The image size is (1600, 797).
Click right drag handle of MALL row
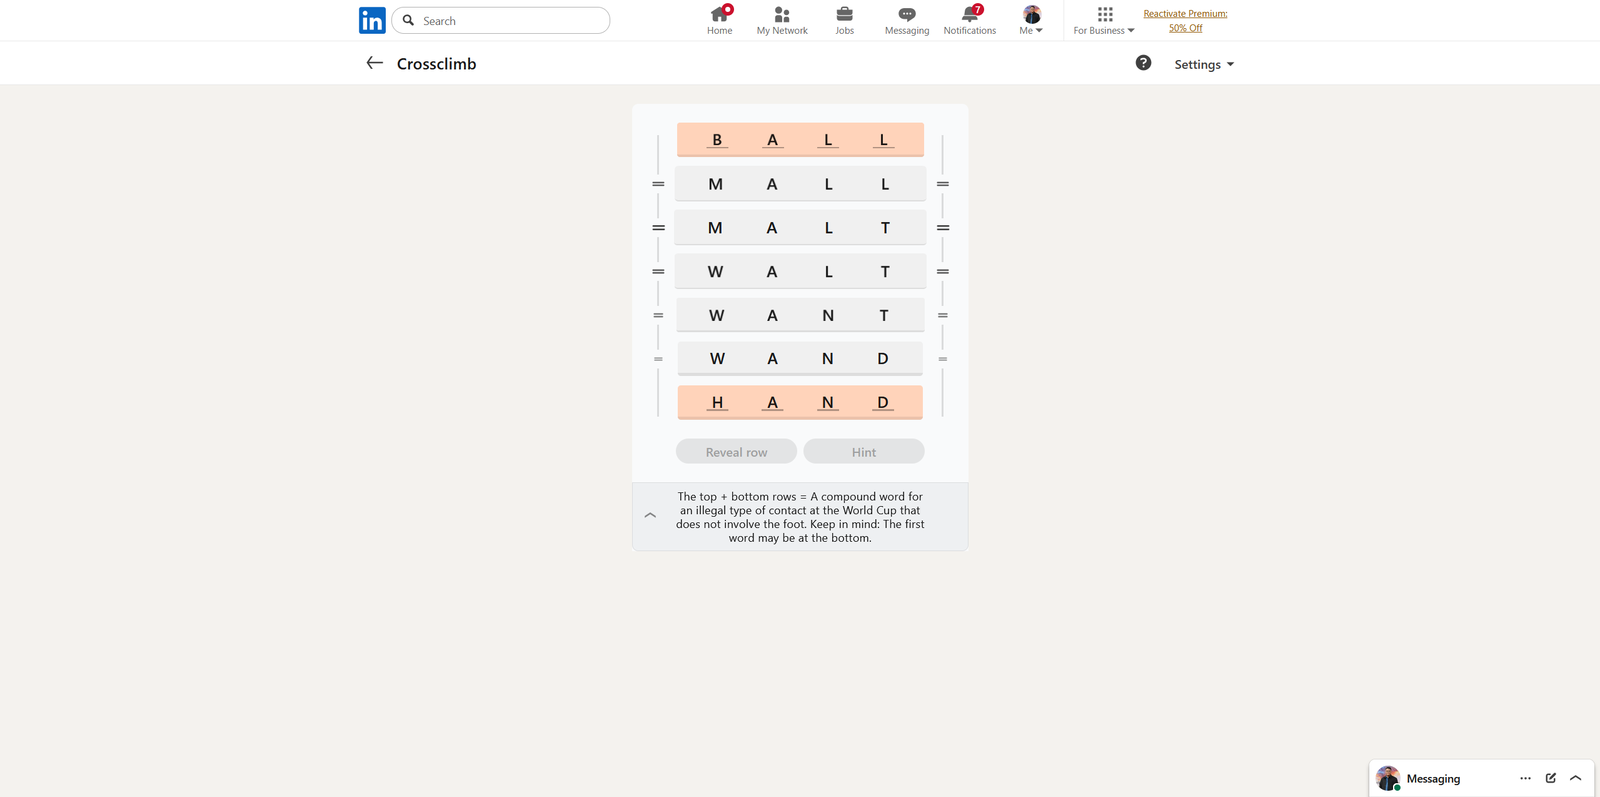(x=943, y=184)
